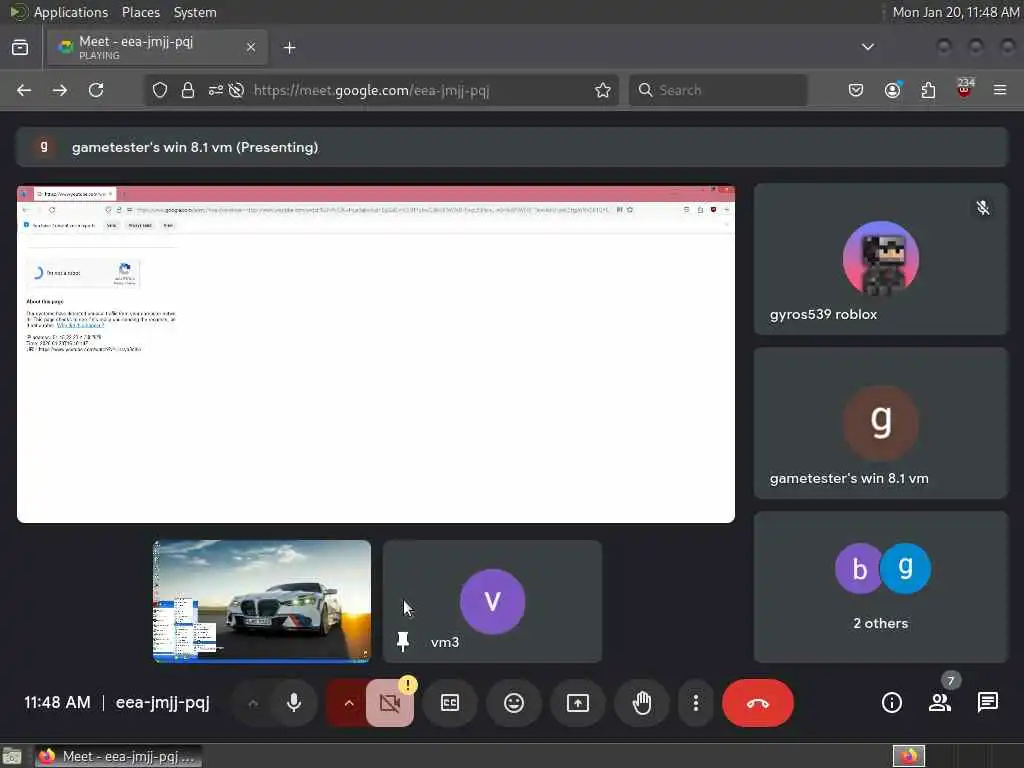Viewport: 1024px width, 768px height.
Task: Expand the video settings chevron
Action: 349,703
